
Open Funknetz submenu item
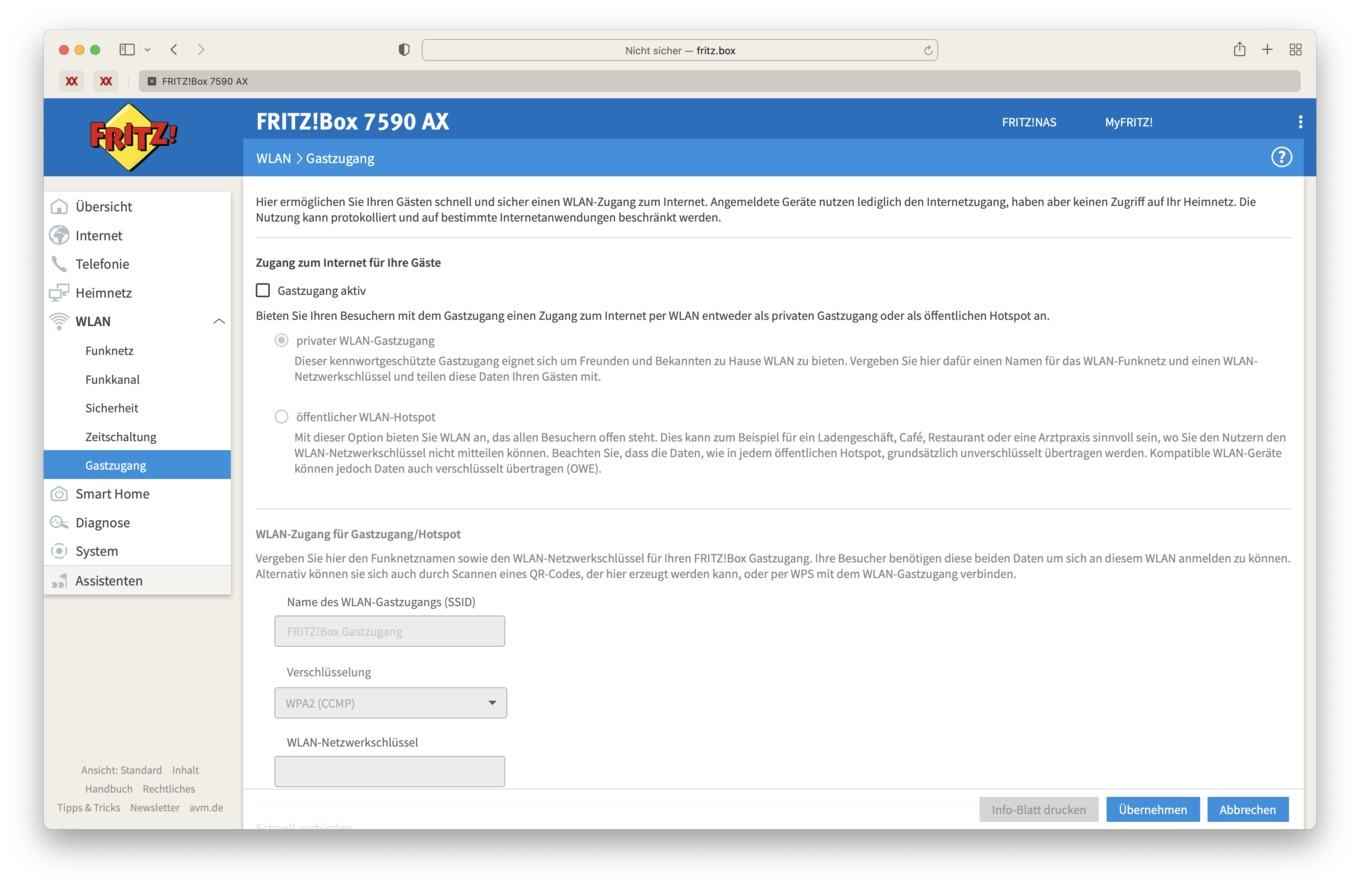click(x=109, y=351)
